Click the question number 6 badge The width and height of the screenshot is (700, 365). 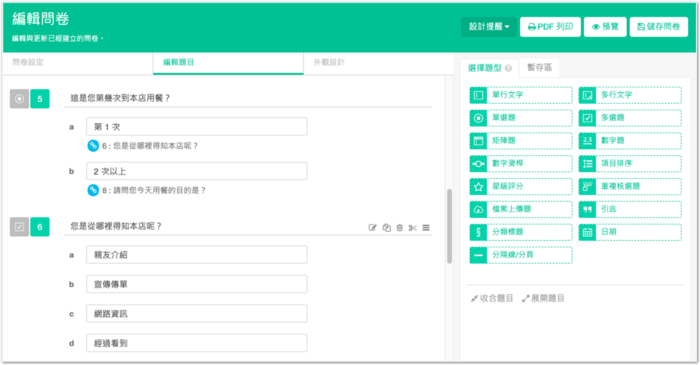pyautogui.click(x=40, y=227)
